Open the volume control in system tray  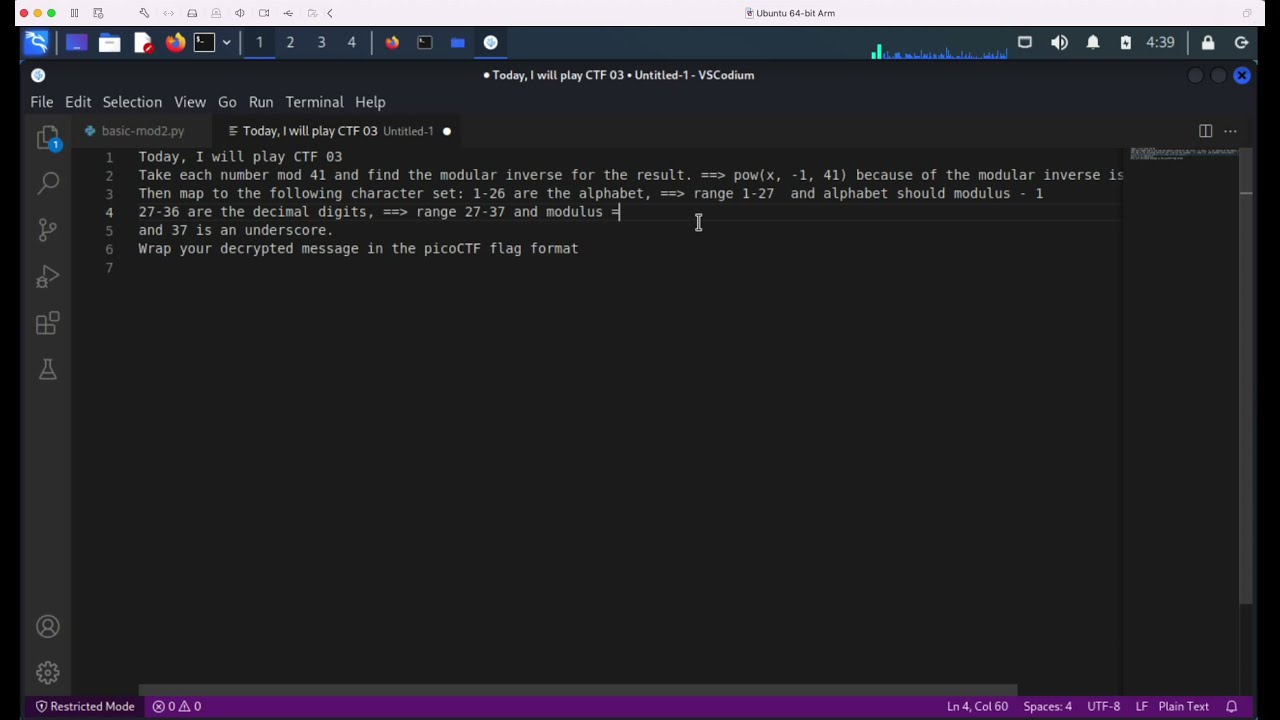[x=1059, y=42]
